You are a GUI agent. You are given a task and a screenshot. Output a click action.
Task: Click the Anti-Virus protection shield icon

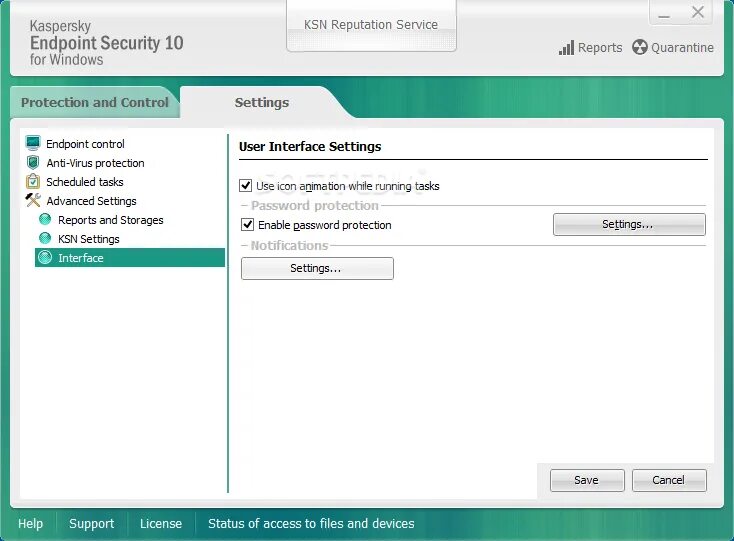pyautogui.click(x=33, y=162)
